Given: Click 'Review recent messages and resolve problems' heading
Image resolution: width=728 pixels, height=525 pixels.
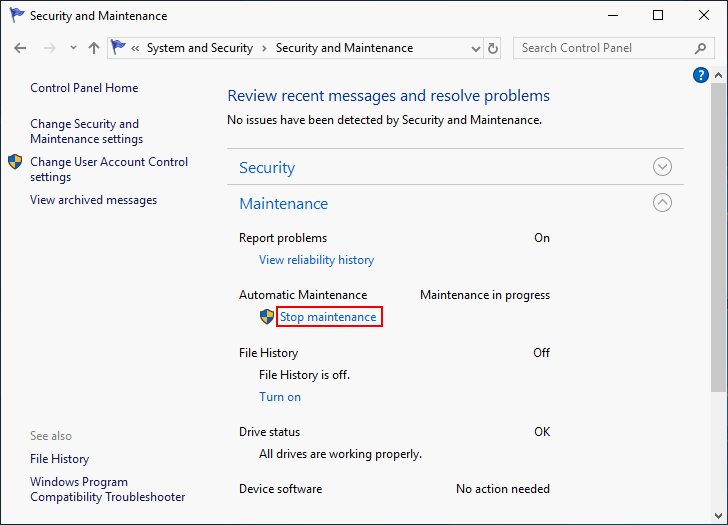Looking at the screenshot, I should coord(389,96).
